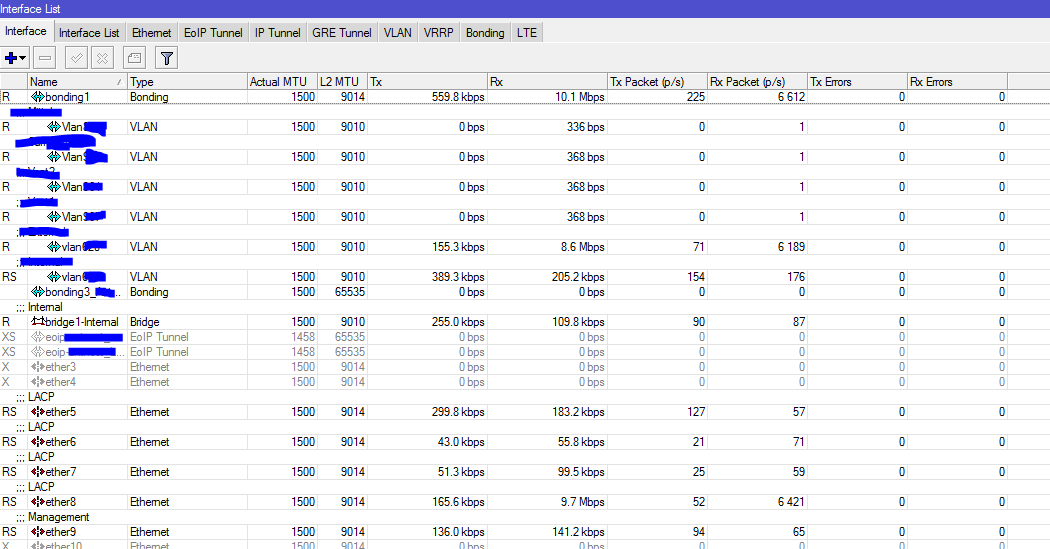Viewport: 1050px width, 549px height.
Task: Click the Type column header
Action: (188, 82)
